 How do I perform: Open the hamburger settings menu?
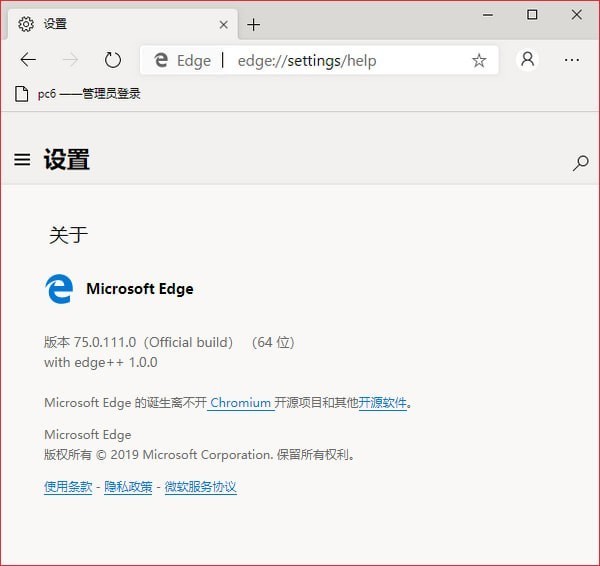[22, 160]
